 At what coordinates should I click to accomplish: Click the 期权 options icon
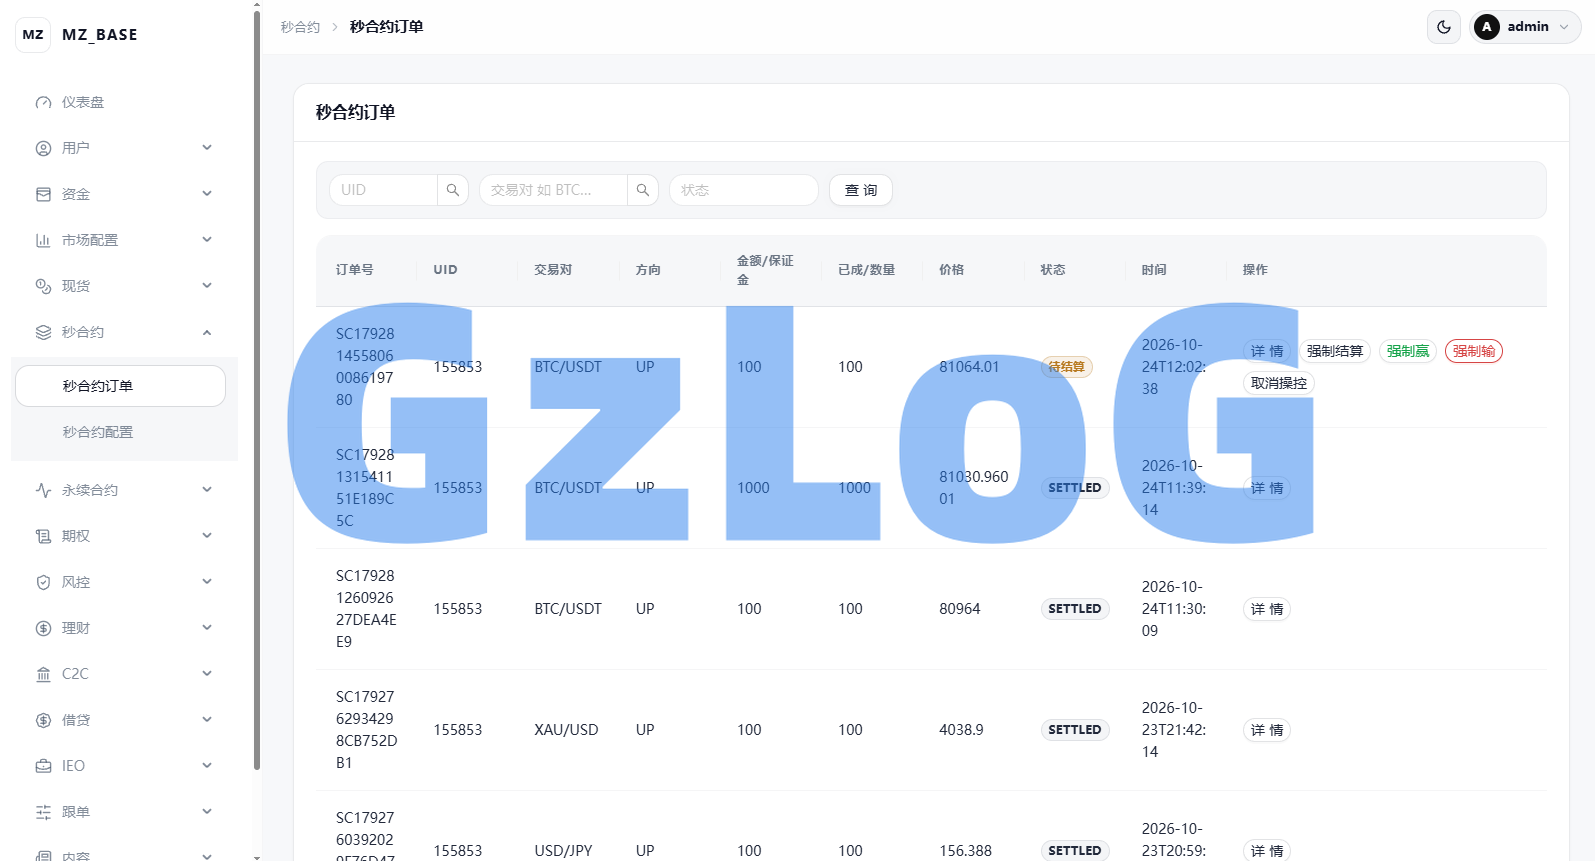coord(43,536)
